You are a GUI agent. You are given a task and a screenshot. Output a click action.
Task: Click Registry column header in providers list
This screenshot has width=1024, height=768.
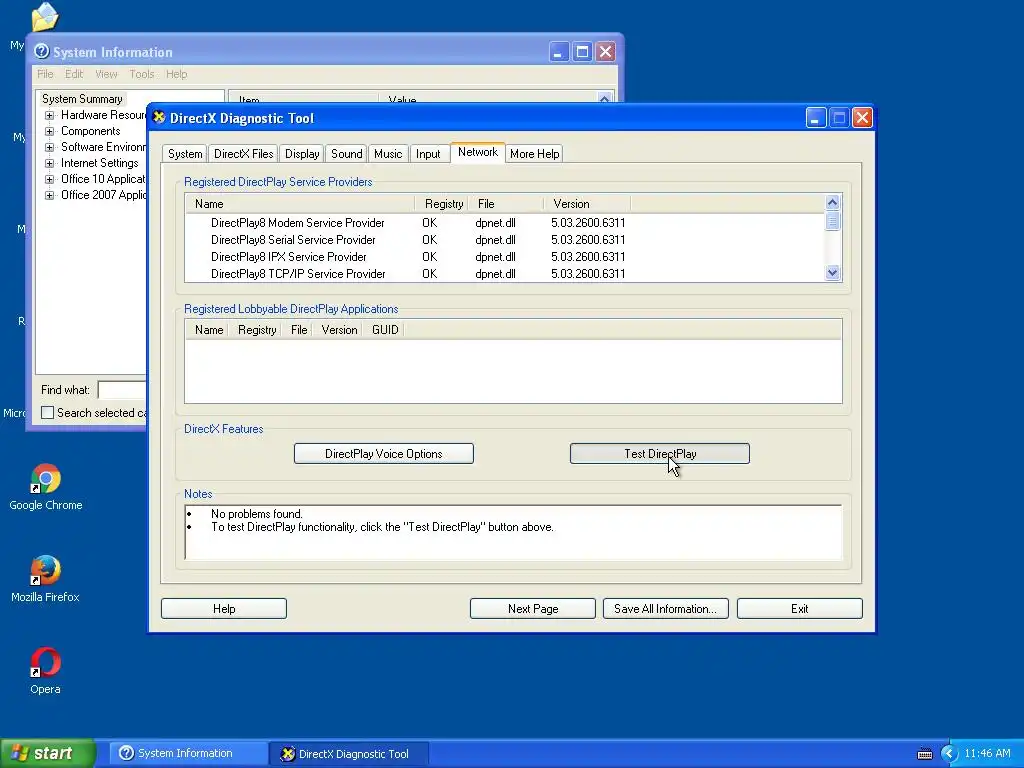[x=442, y=204]
